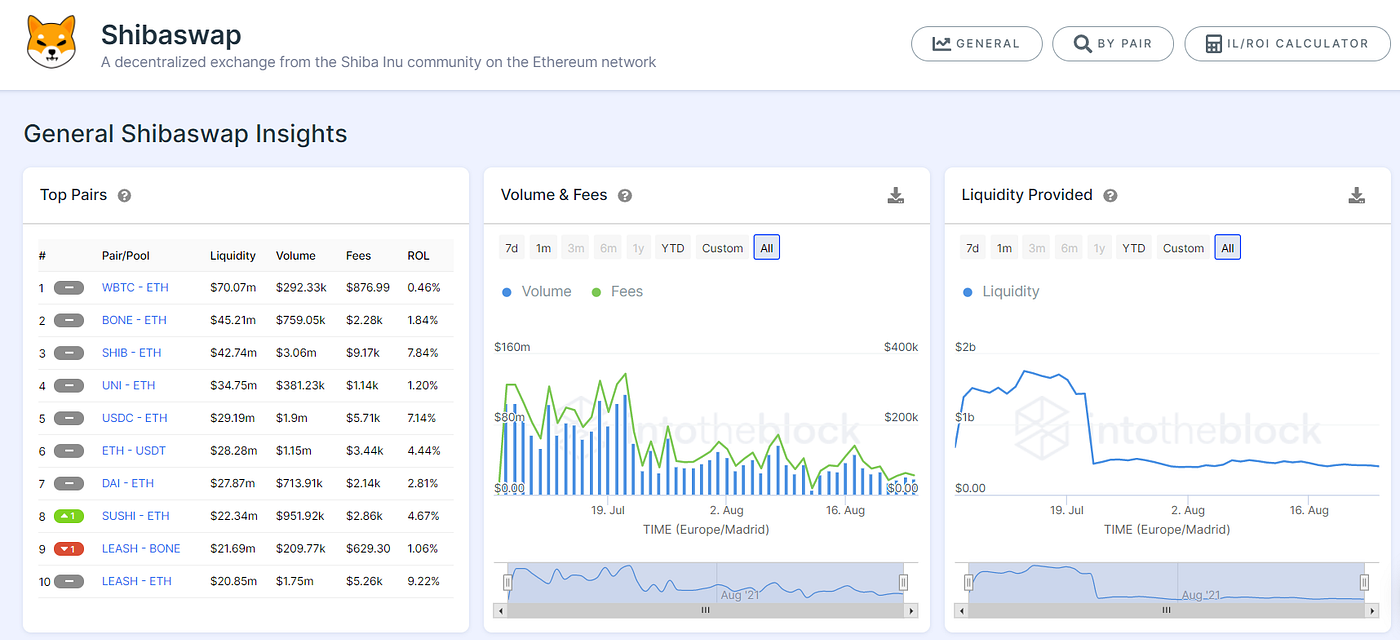Open the LEASH - ETH pair
The image size is (1400, 640).
point(136,581)
